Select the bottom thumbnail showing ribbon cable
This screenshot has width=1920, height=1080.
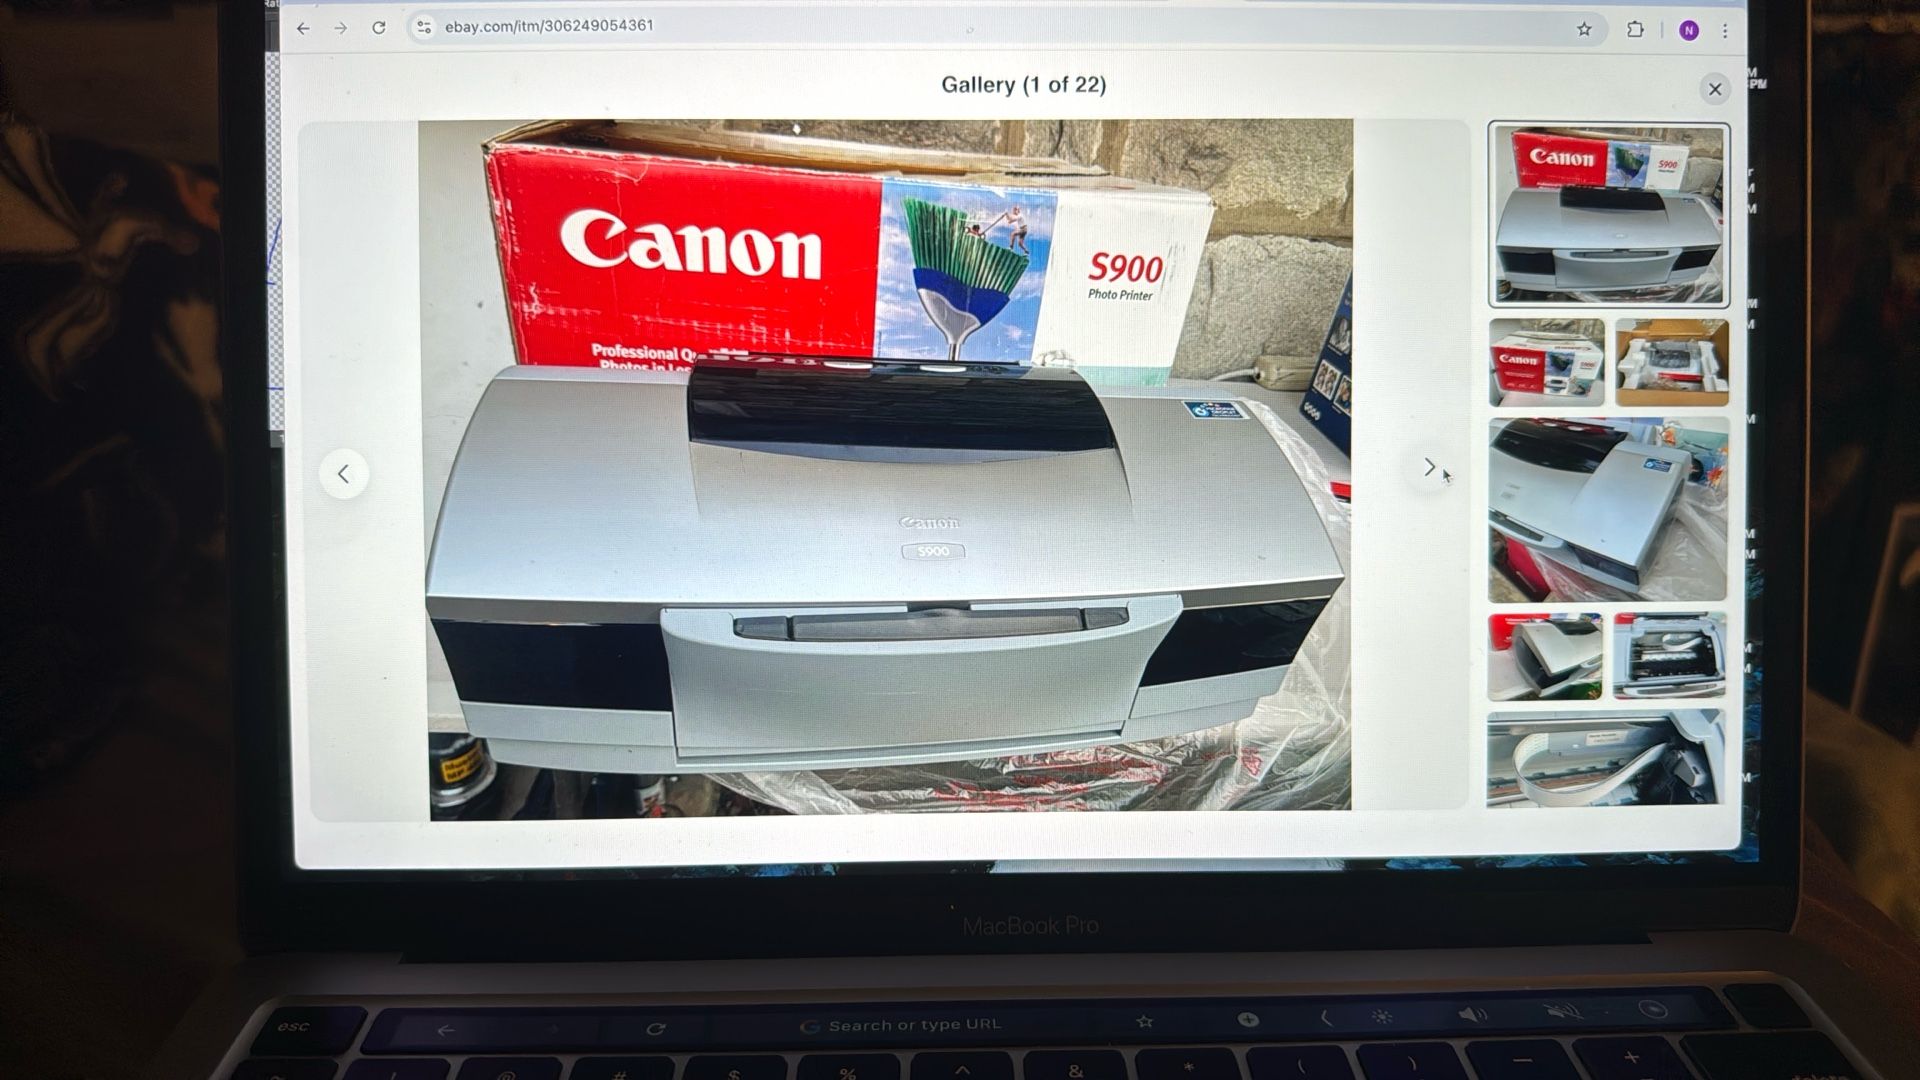coord(1606,758)
